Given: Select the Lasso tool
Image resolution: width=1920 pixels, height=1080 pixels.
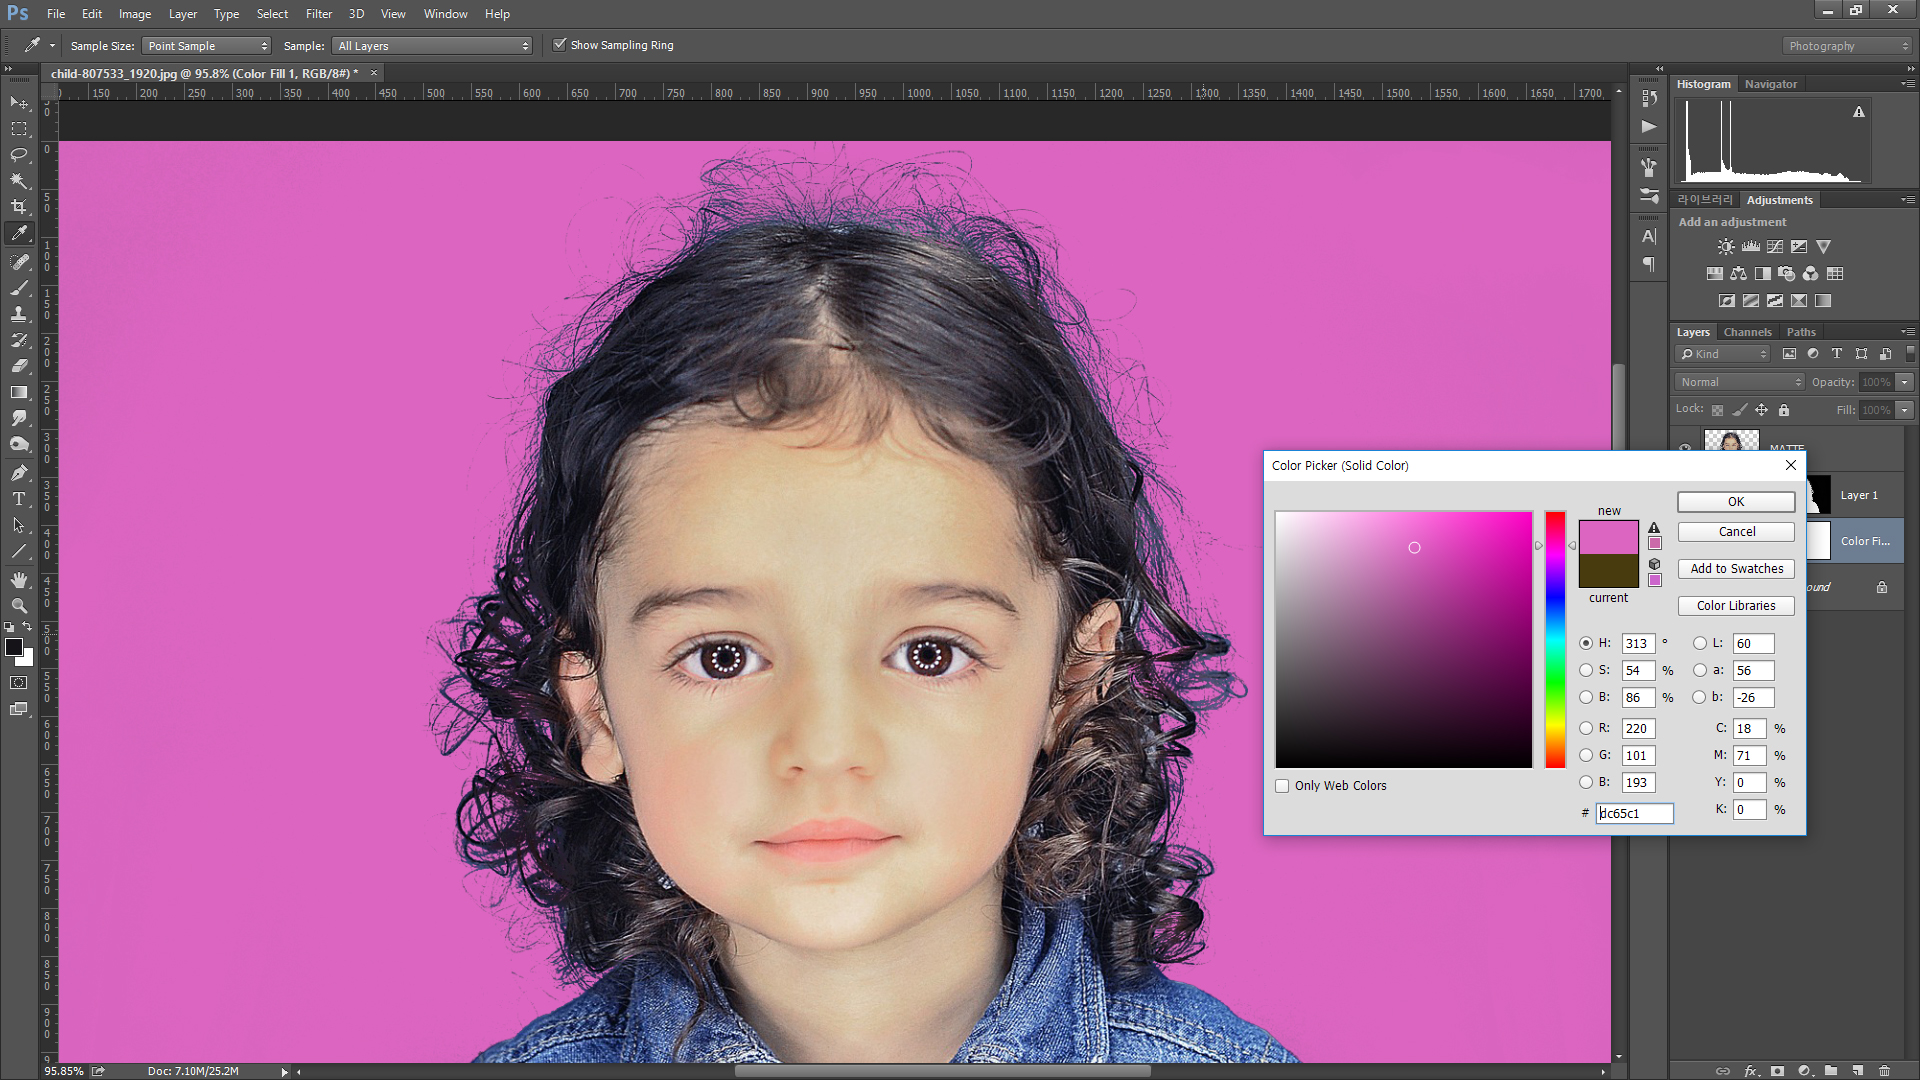Looking at the screenshot, I should coord(18,155).
